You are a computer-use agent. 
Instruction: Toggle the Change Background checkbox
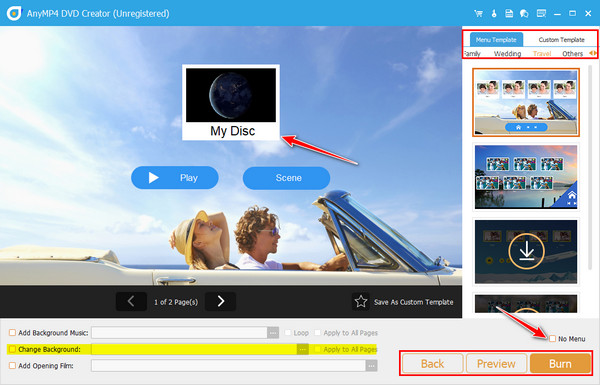[12, 349]
